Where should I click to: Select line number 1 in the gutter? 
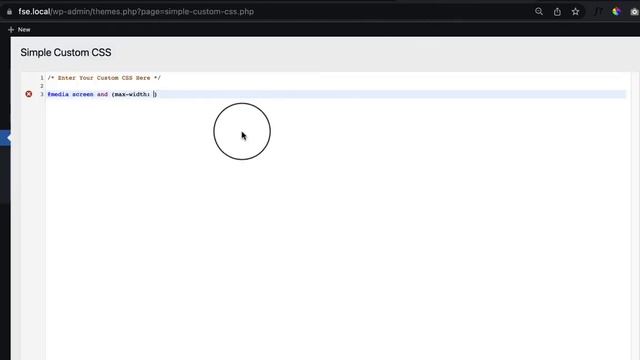[x=42, y=78]
